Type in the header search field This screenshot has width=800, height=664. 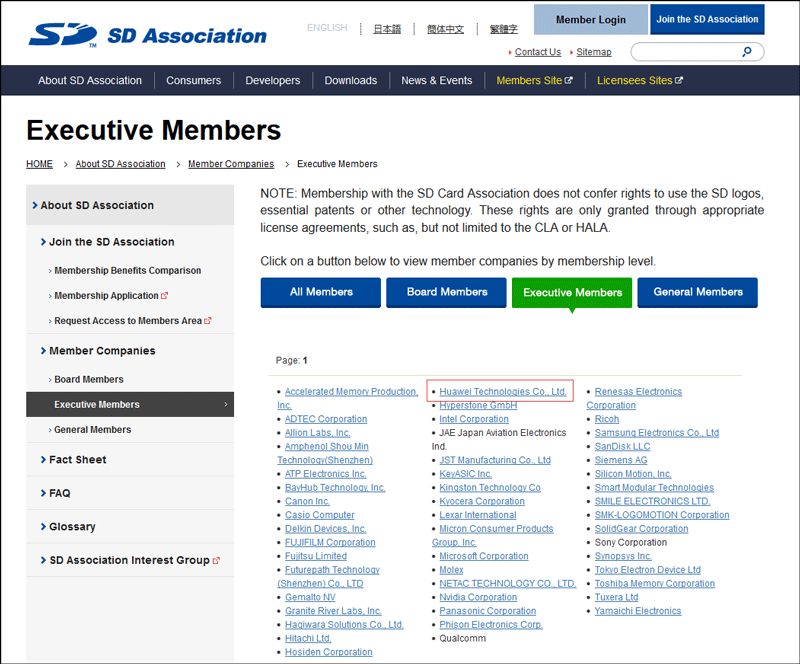click(685, 52)
